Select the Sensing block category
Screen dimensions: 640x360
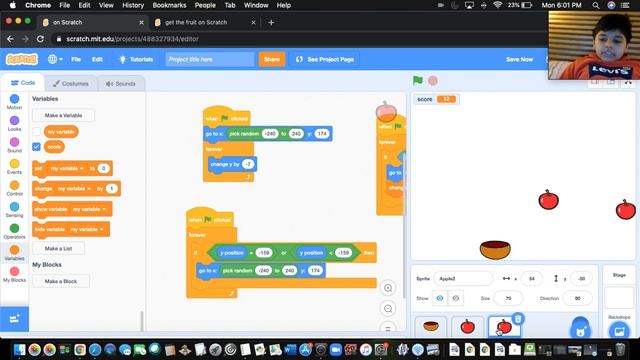(14, 210)
